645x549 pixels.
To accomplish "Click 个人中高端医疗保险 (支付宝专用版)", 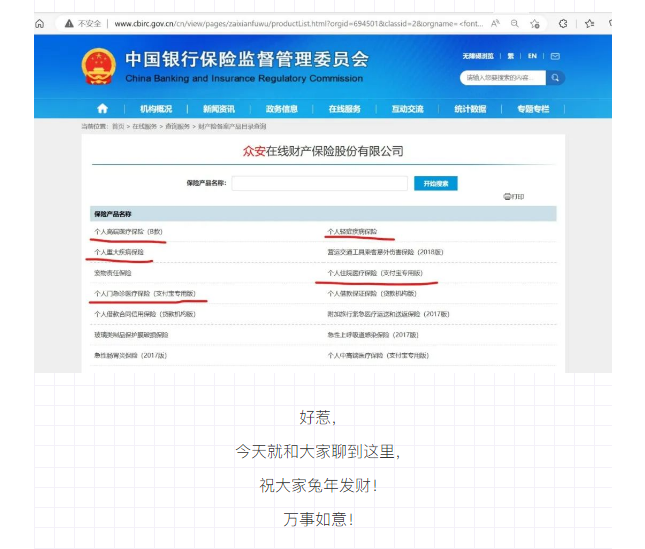I will 378,355.
